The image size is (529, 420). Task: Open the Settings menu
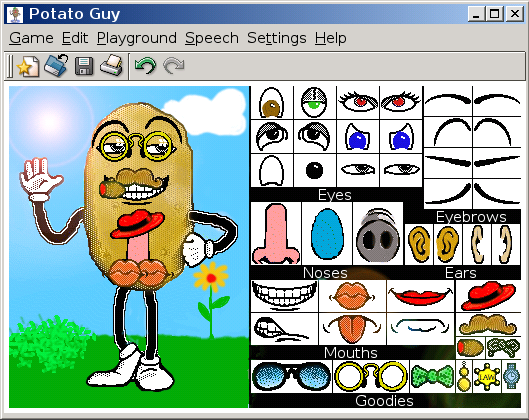[x=277, y=38]
